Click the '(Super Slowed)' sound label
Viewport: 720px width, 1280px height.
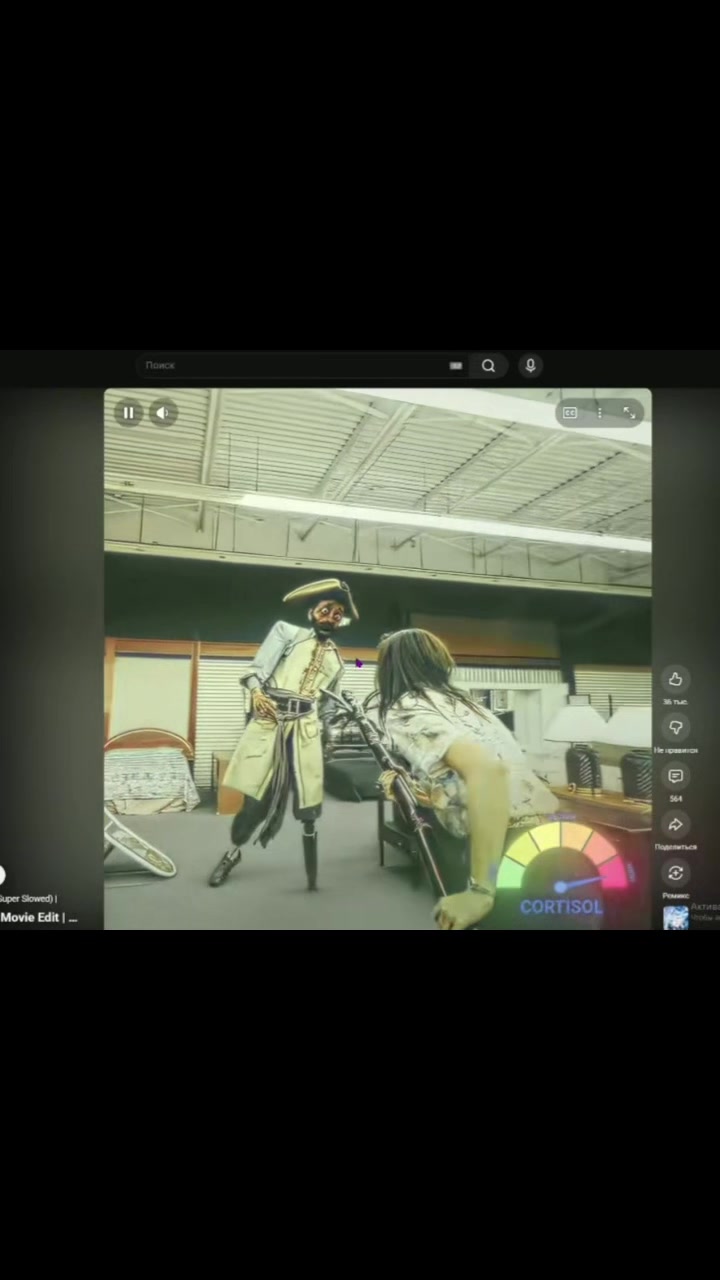click(28, 899)
